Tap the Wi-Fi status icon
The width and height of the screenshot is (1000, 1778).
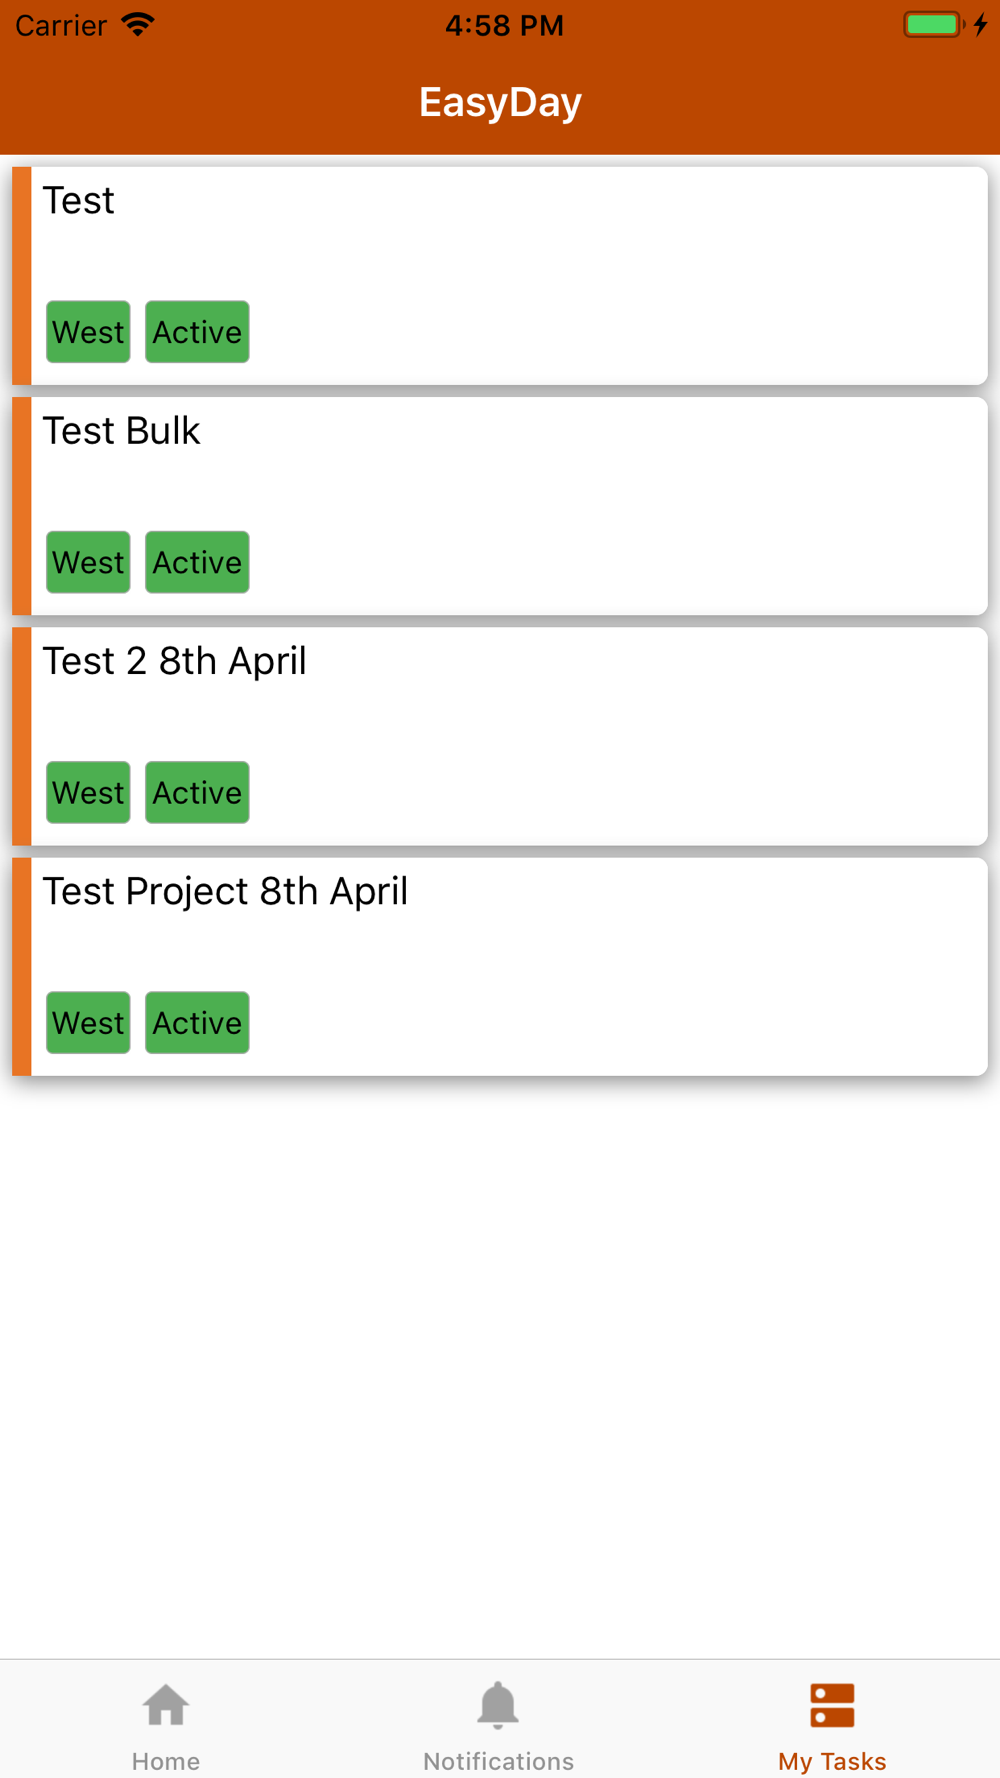tap(138, 24)
